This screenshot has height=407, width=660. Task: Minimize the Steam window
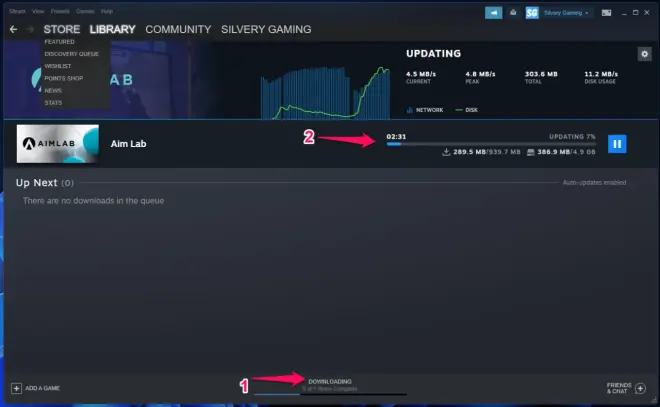tap(624, 13)
